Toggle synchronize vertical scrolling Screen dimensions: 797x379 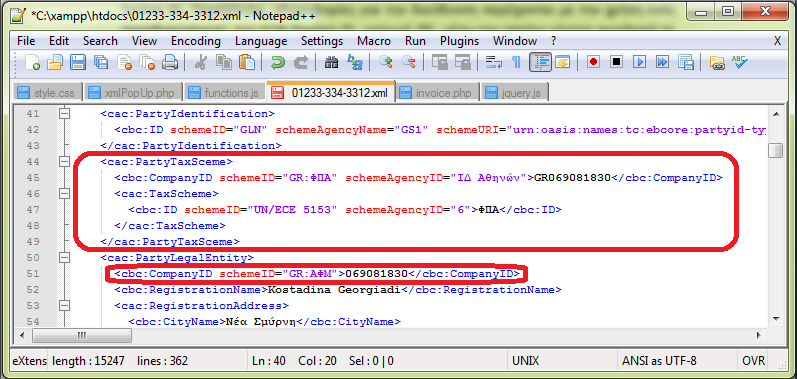[440, 62]
